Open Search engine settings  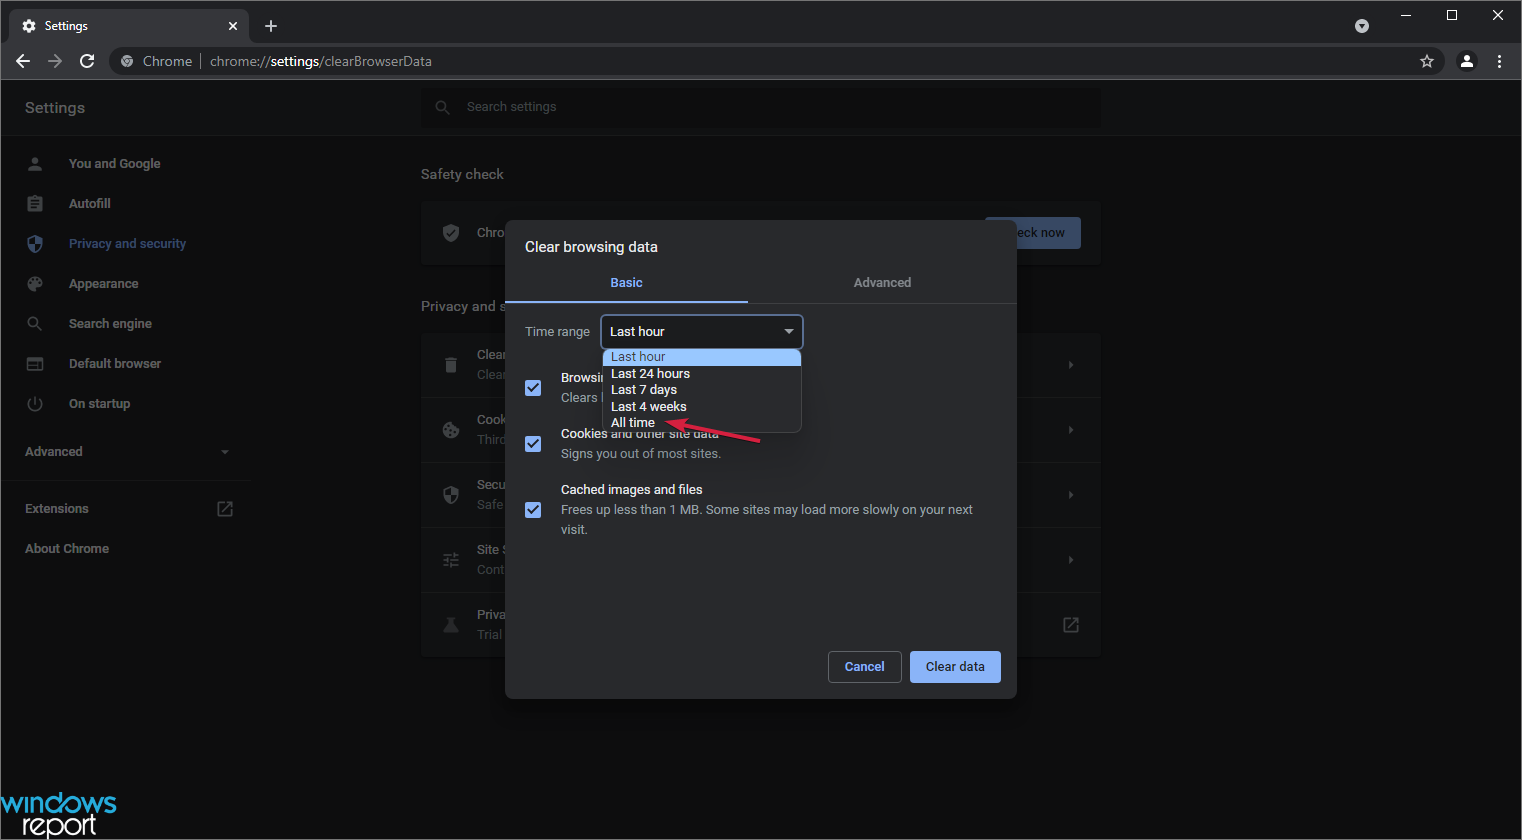point(110,323)
